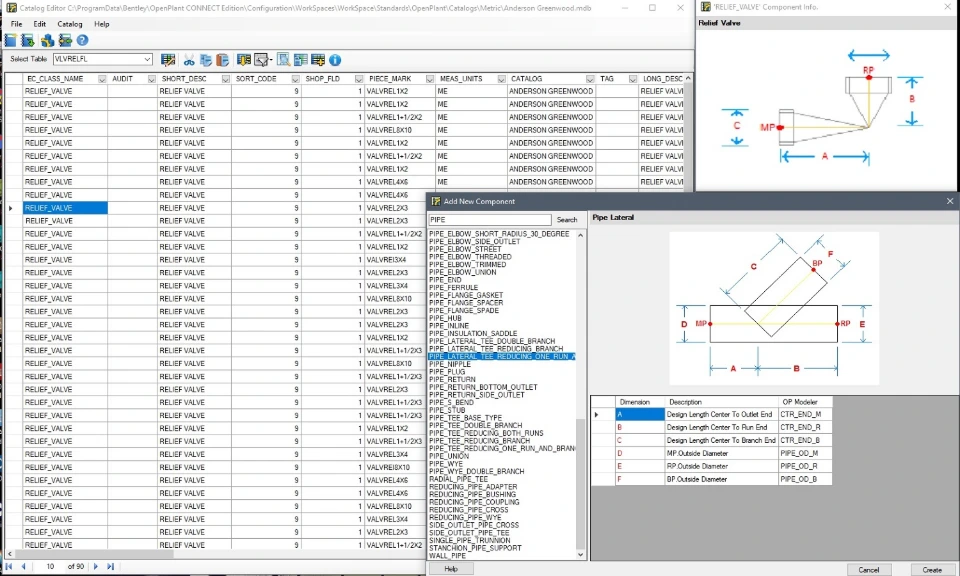Click the Create button
Image resolution: width=960 pixels, height=576 pixels.
click(x=931, y=569)
